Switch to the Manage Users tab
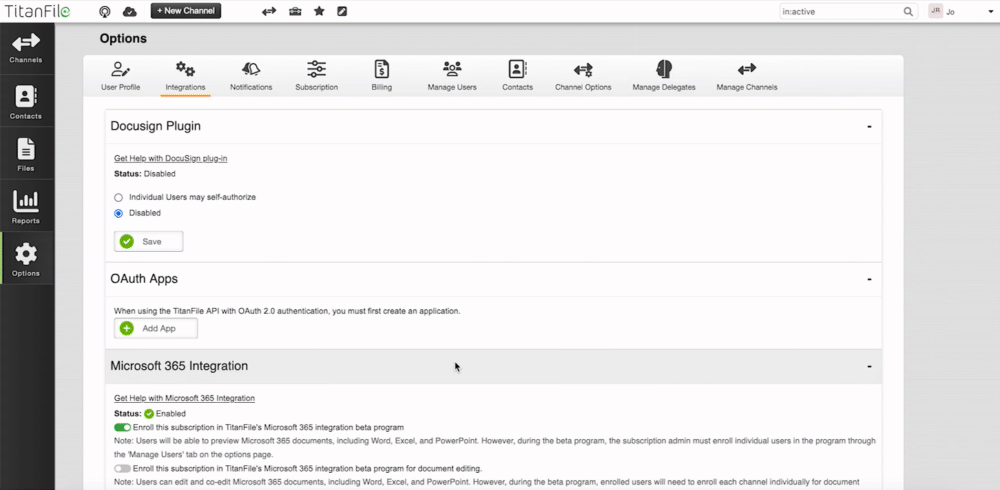The image size is (1000, 490). point(452,77)
